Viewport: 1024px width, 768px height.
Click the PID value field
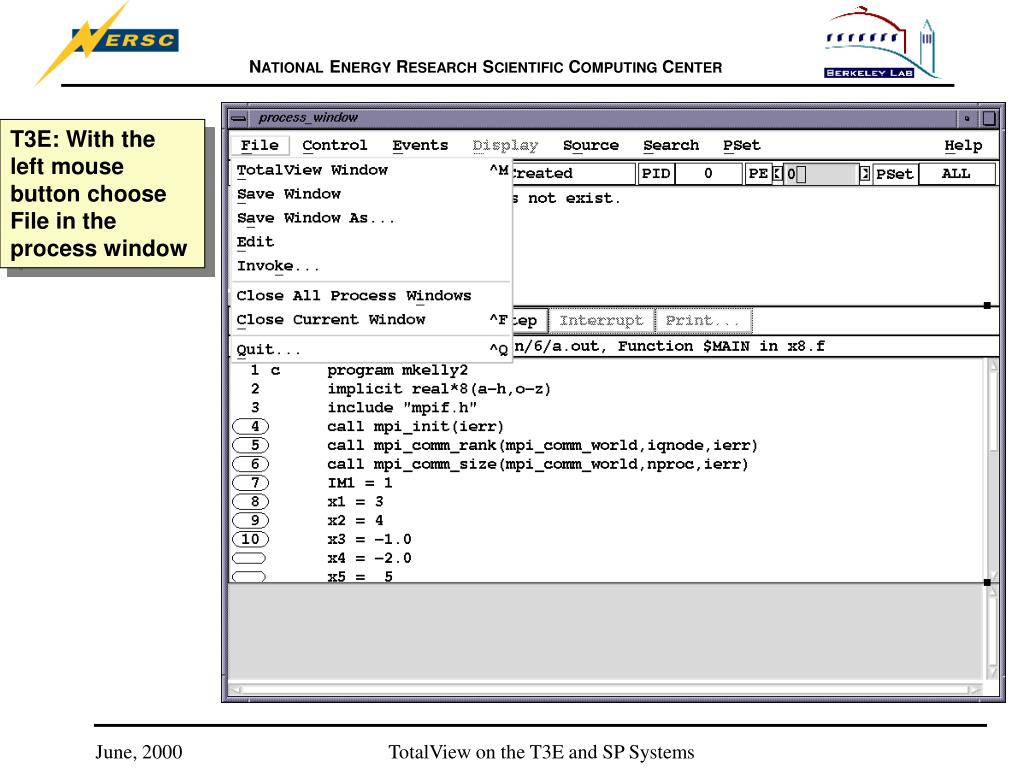click(709, 174)
